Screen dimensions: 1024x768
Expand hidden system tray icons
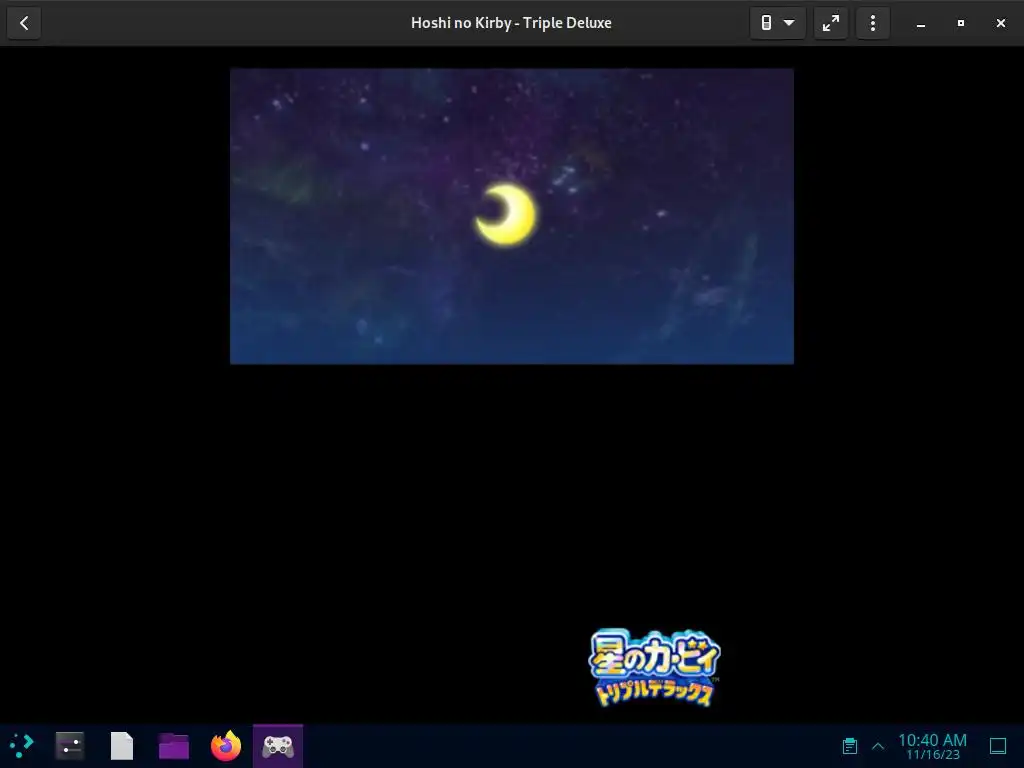pos(878,746)
